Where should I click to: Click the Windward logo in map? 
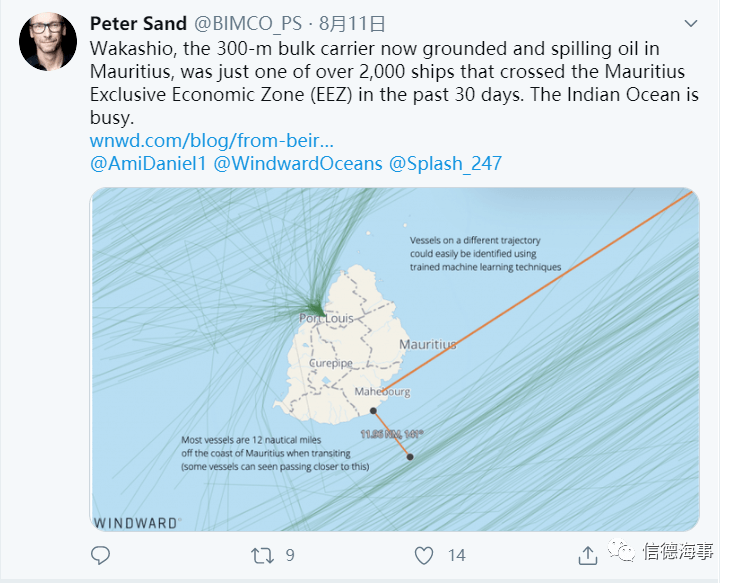pyautogui.click(x=136, y=523)
